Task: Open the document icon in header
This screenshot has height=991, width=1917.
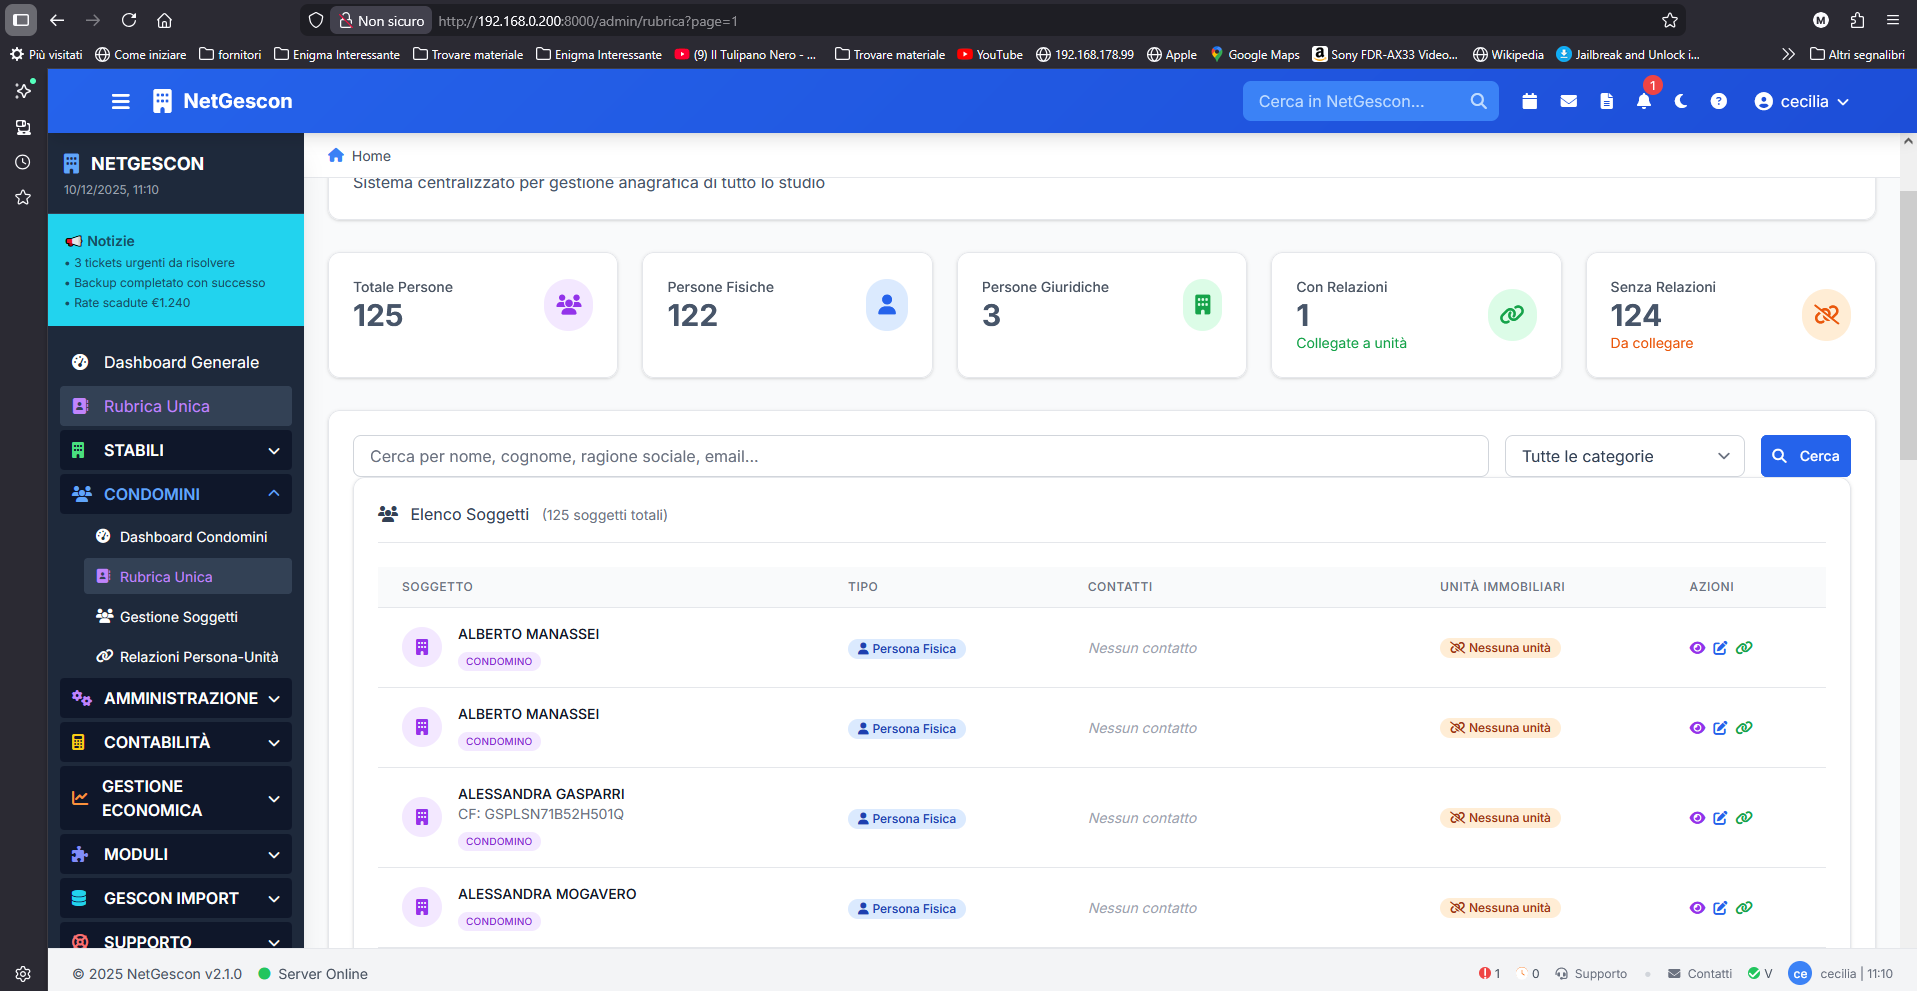Action: click(1606, 101)
